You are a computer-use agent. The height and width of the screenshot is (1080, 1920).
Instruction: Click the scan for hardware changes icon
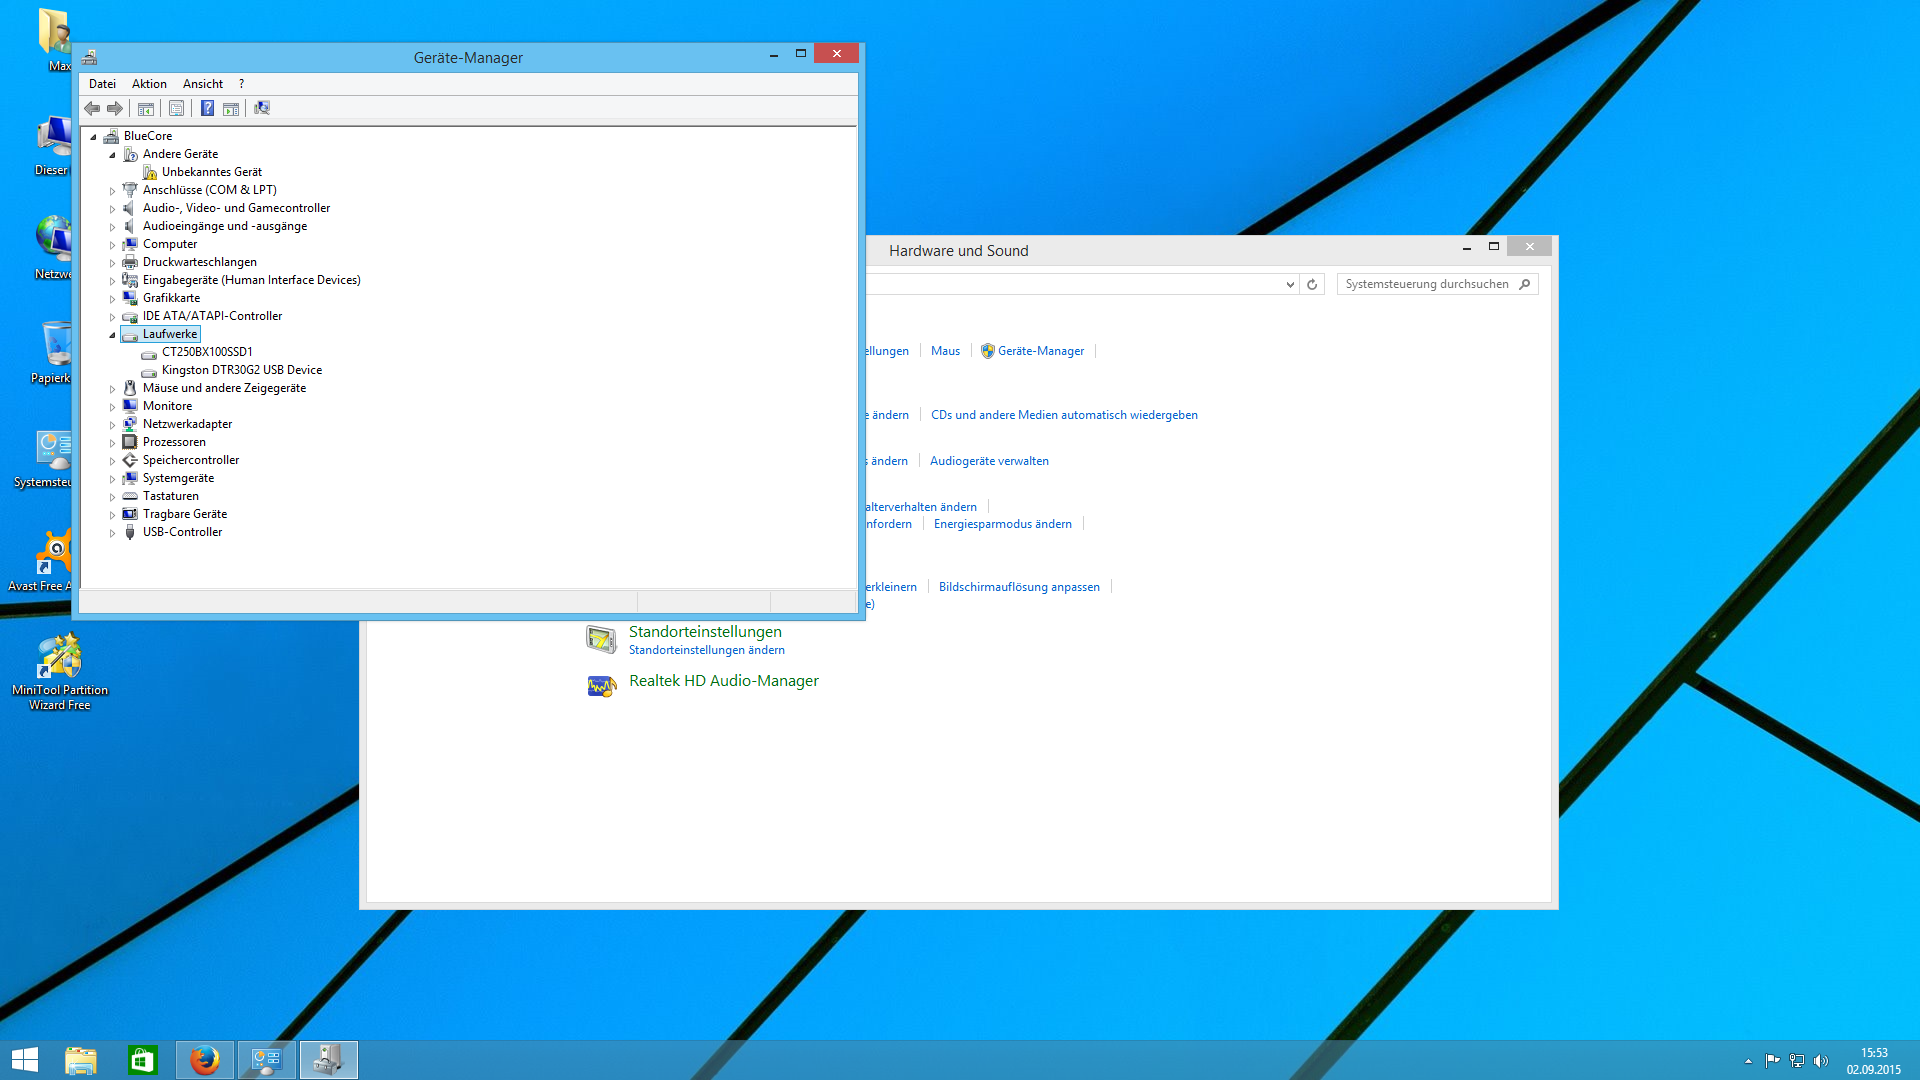coord(262,108)
